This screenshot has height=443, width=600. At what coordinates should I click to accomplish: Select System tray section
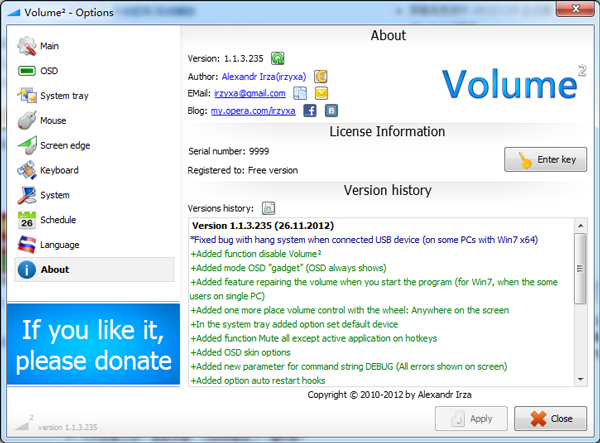coord(64,96)
